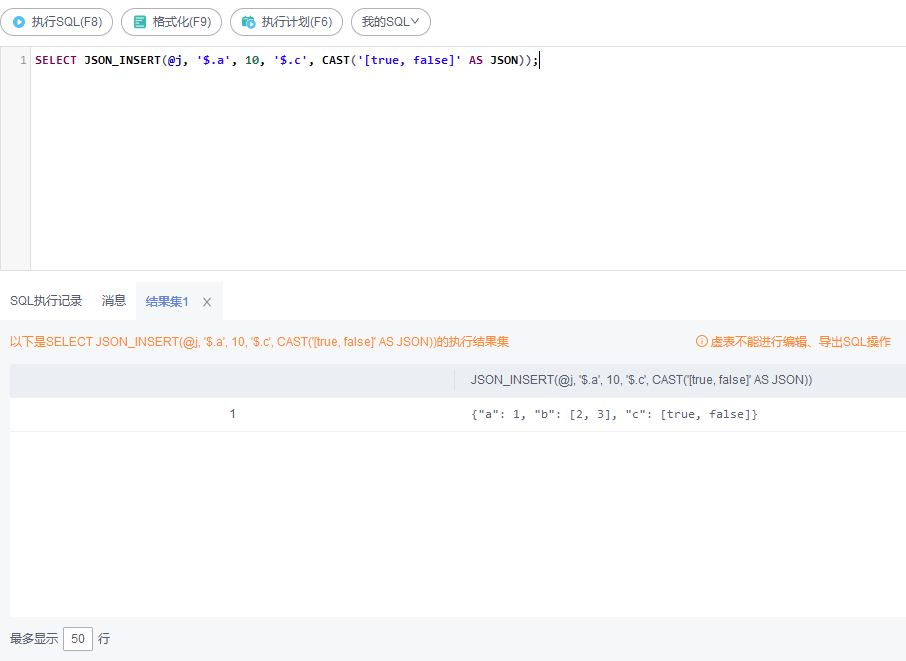Switch to the SQL执行记录 tab

click(45, 300)
